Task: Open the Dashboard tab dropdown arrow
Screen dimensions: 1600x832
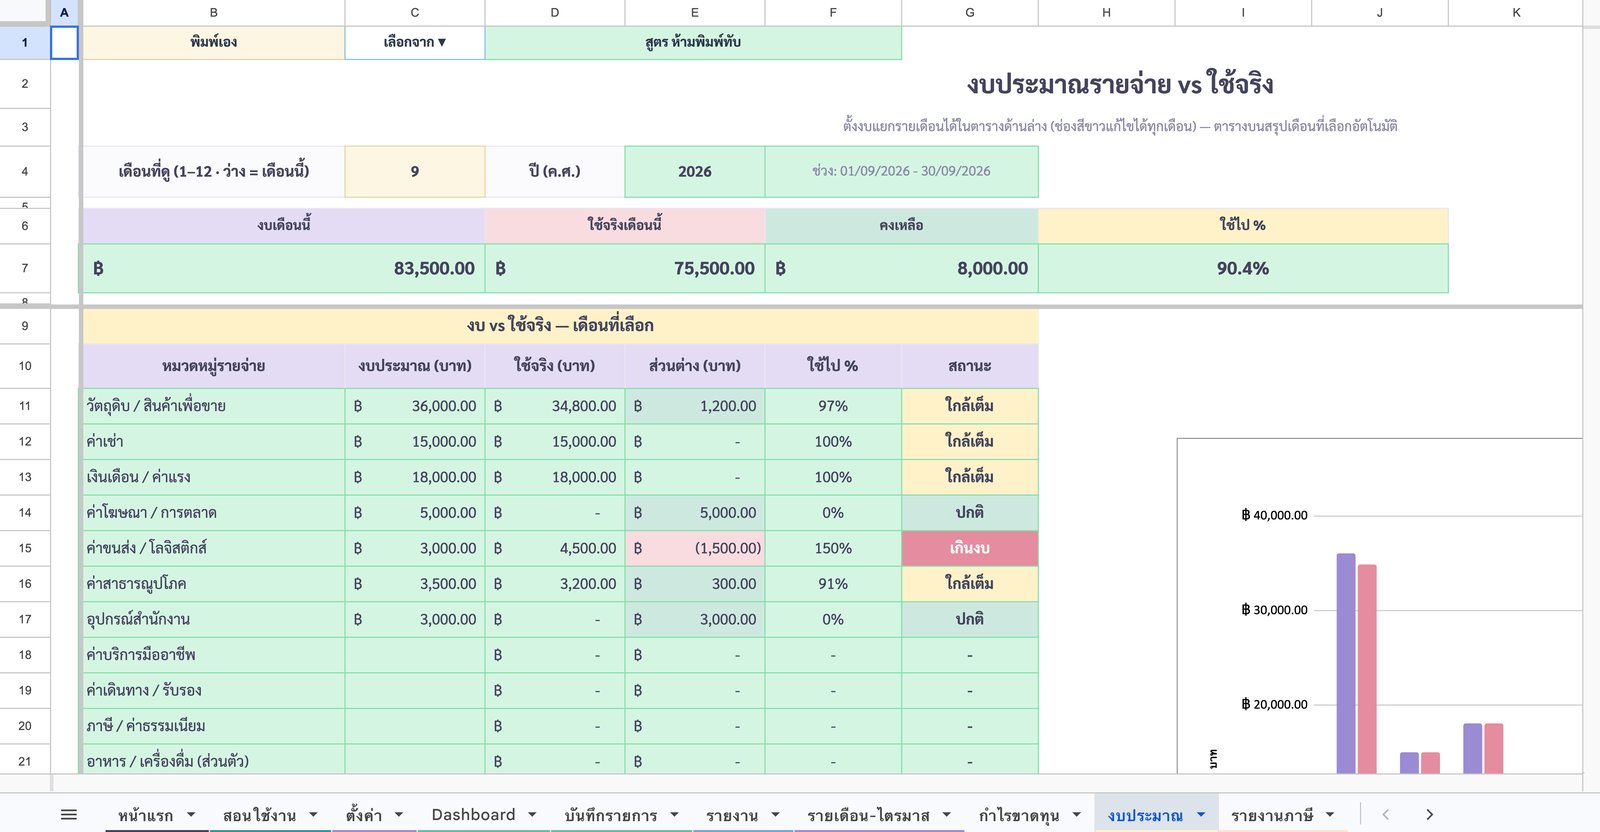Action: [x=532, y=815]
